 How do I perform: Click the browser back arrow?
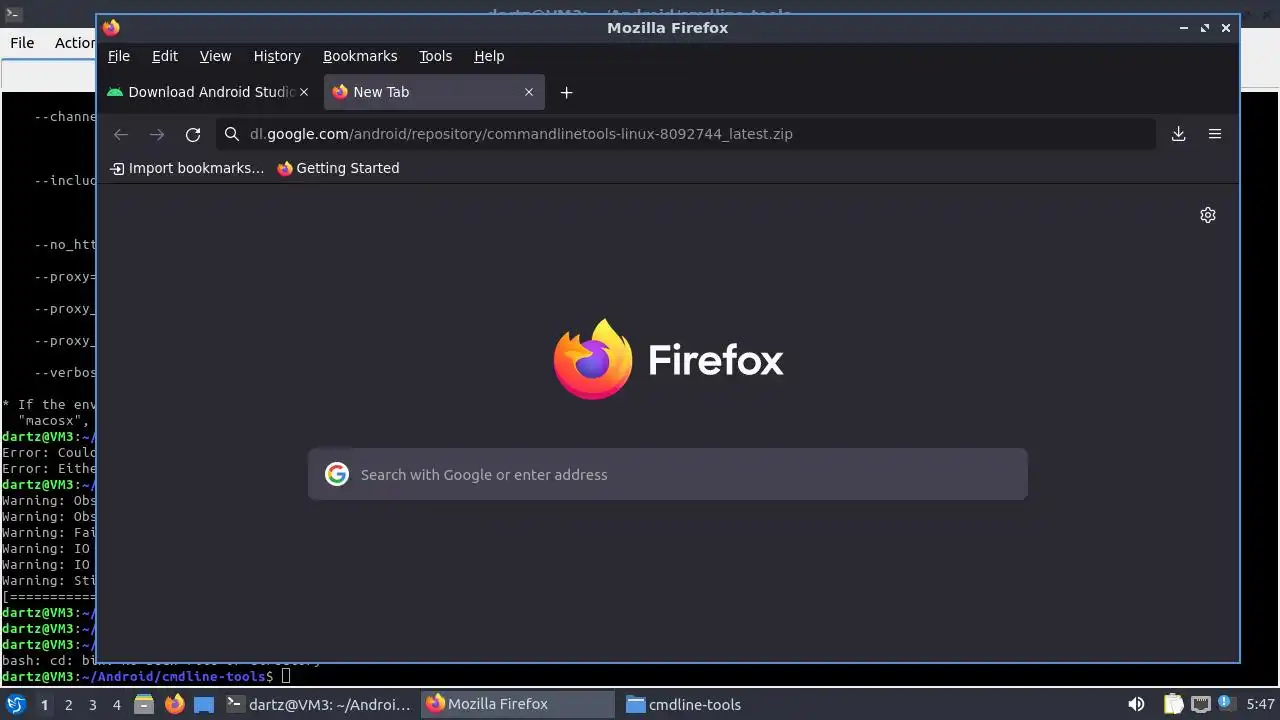[121, 134]
